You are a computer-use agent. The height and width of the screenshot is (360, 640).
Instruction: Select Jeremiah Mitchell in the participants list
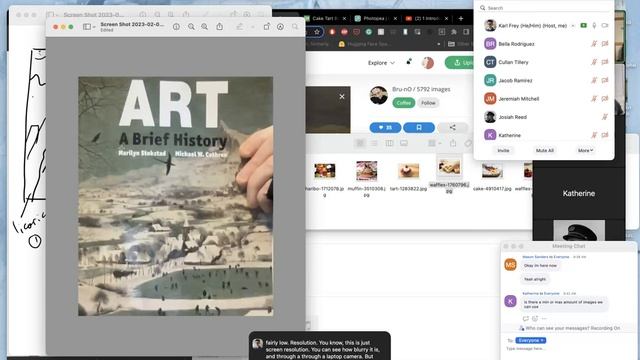[544, 99]
